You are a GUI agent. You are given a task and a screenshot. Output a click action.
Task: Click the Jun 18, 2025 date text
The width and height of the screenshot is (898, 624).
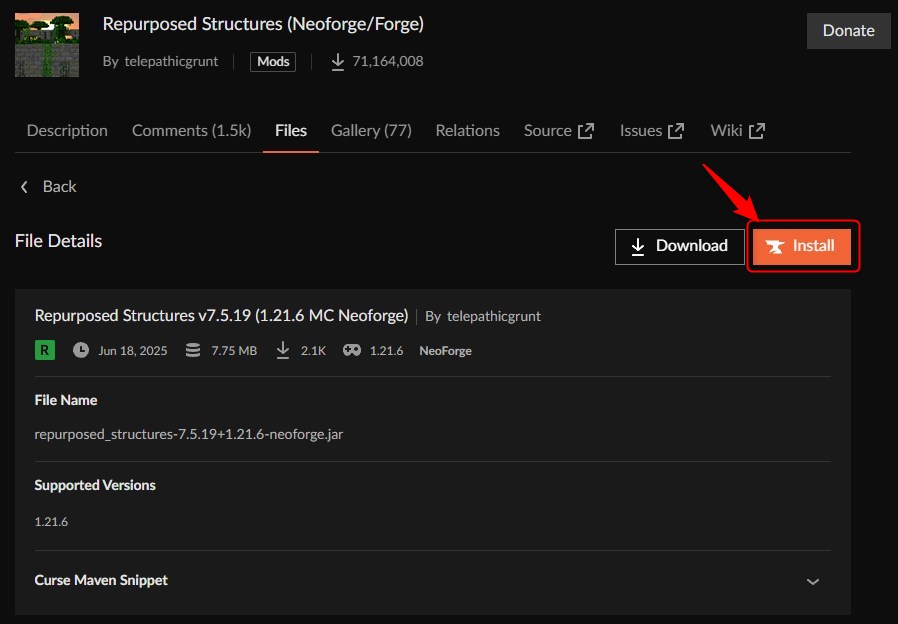133,351
